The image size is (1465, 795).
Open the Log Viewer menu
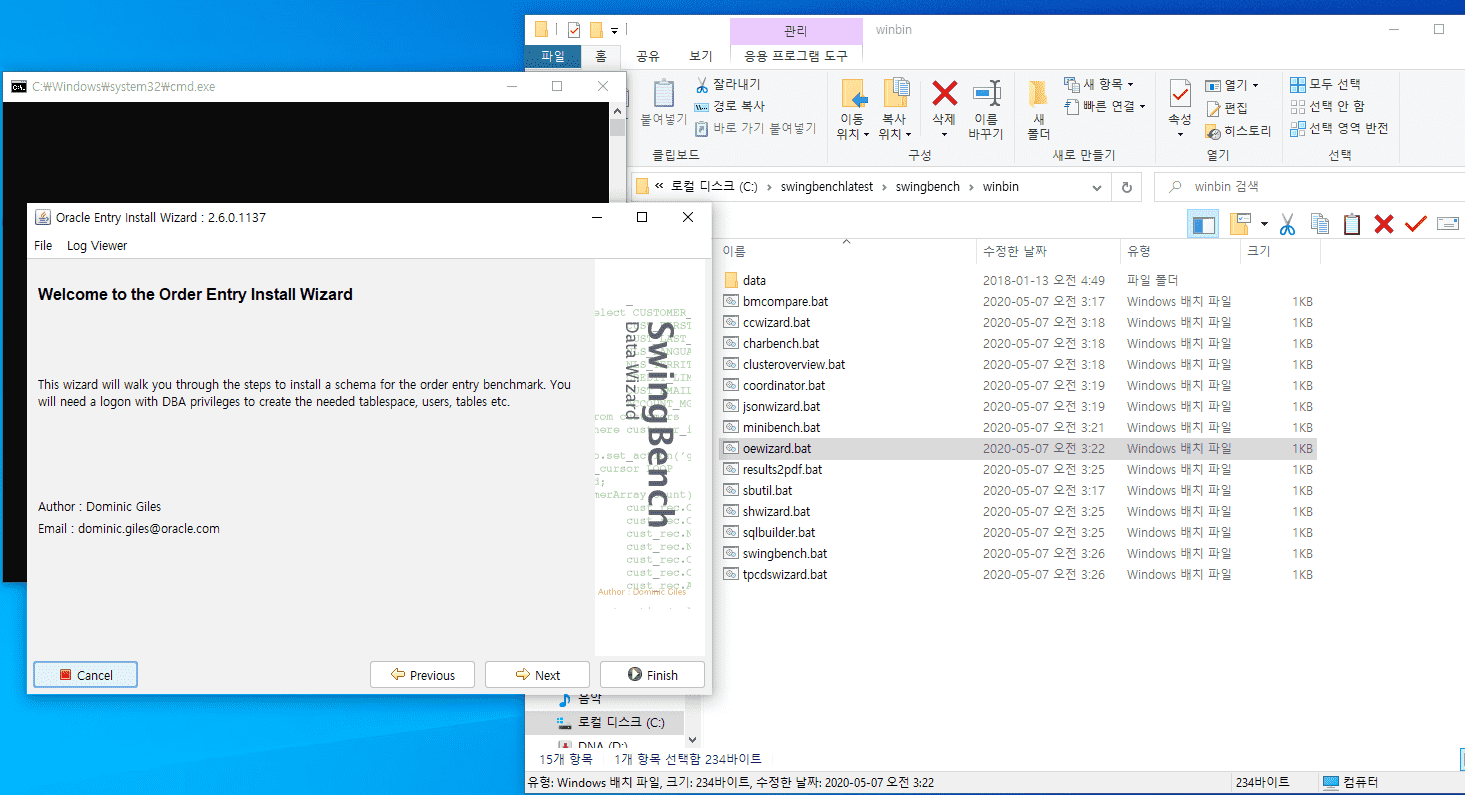click(x=97, y=246)
